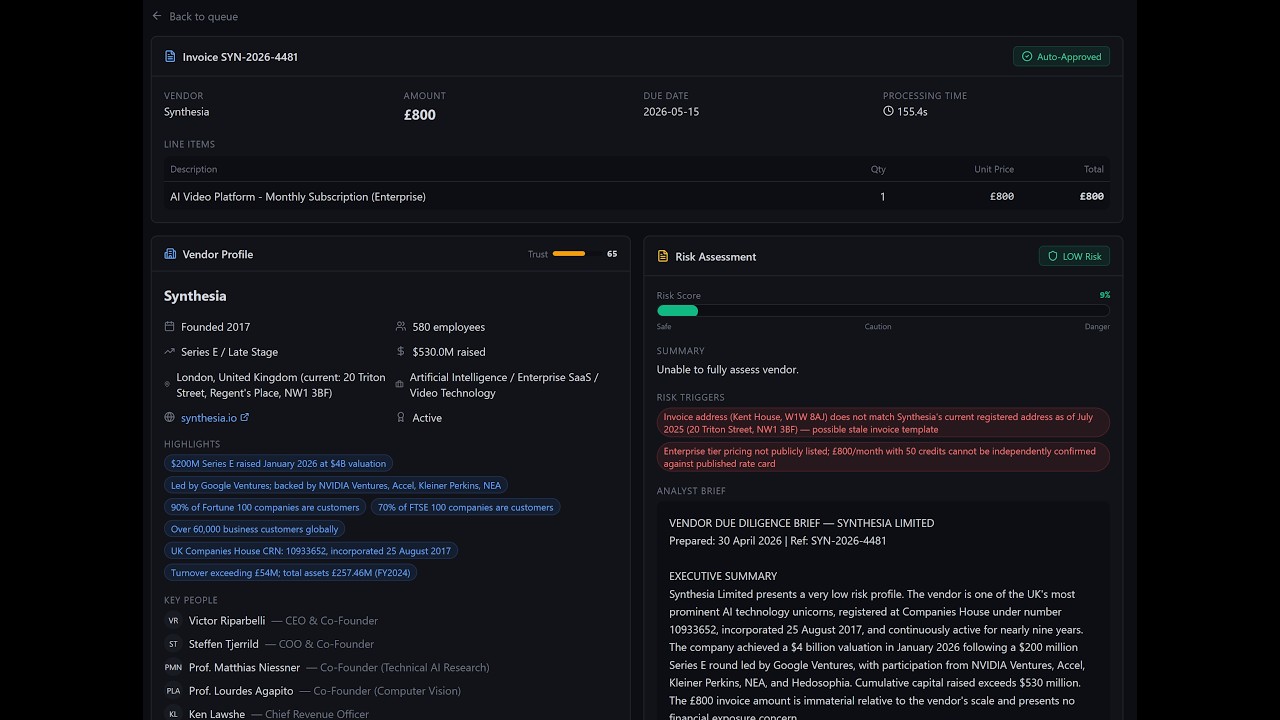The image size is (1280, 720).
Task: Click the due date 2026-05-15
Action: click(671, 112)
